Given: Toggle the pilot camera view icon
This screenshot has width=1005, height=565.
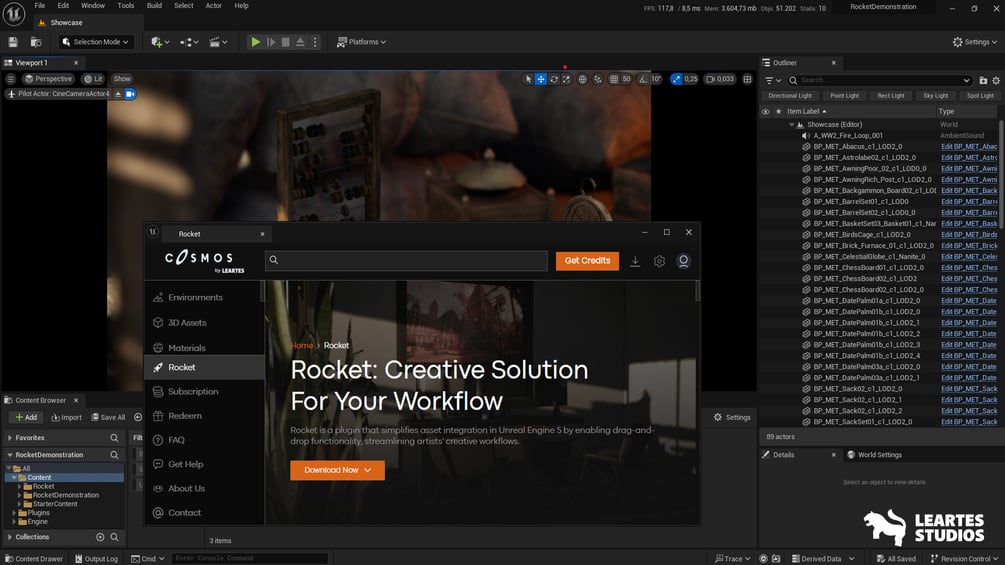Looking at the screenshot, I should tap(130, 94).
